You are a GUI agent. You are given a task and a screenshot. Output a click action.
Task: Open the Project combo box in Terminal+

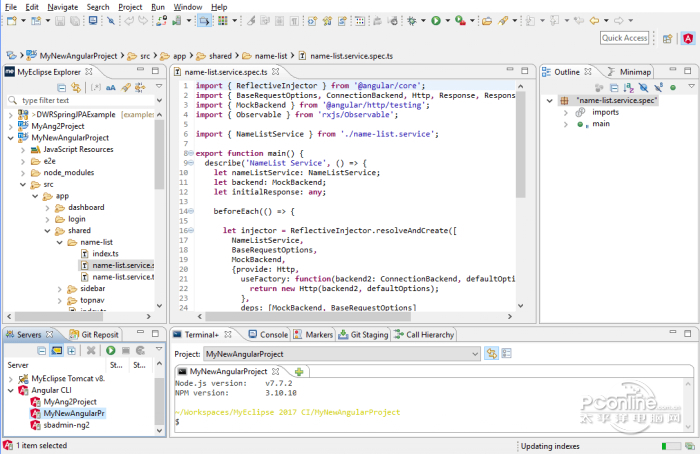pyautogui.click(x=339, y=354)
